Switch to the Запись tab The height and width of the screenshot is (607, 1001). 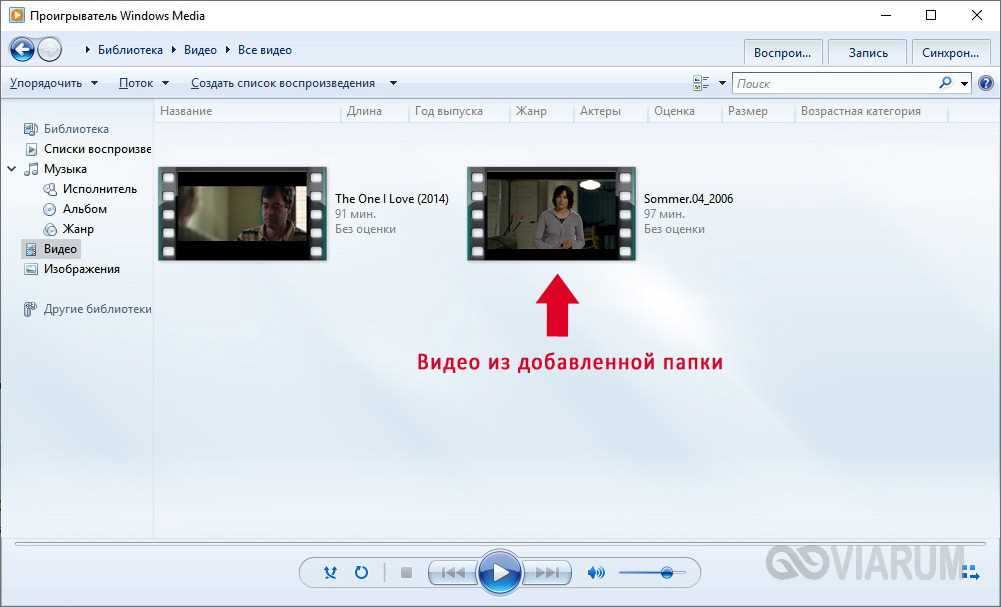pos(868,52)
